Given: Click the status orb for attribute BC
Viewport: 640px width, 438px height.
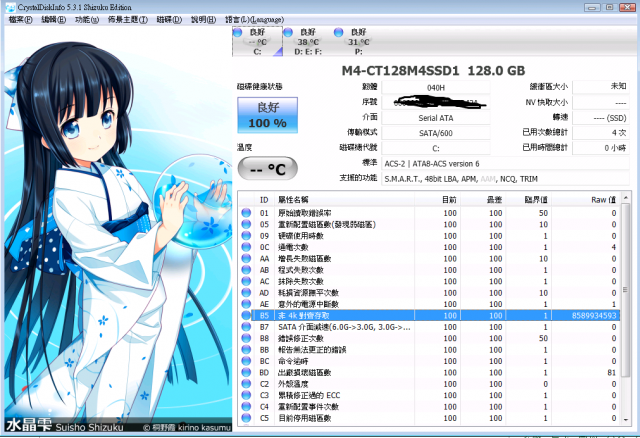Looking at the screenshot, I should [x=246, y=361].
